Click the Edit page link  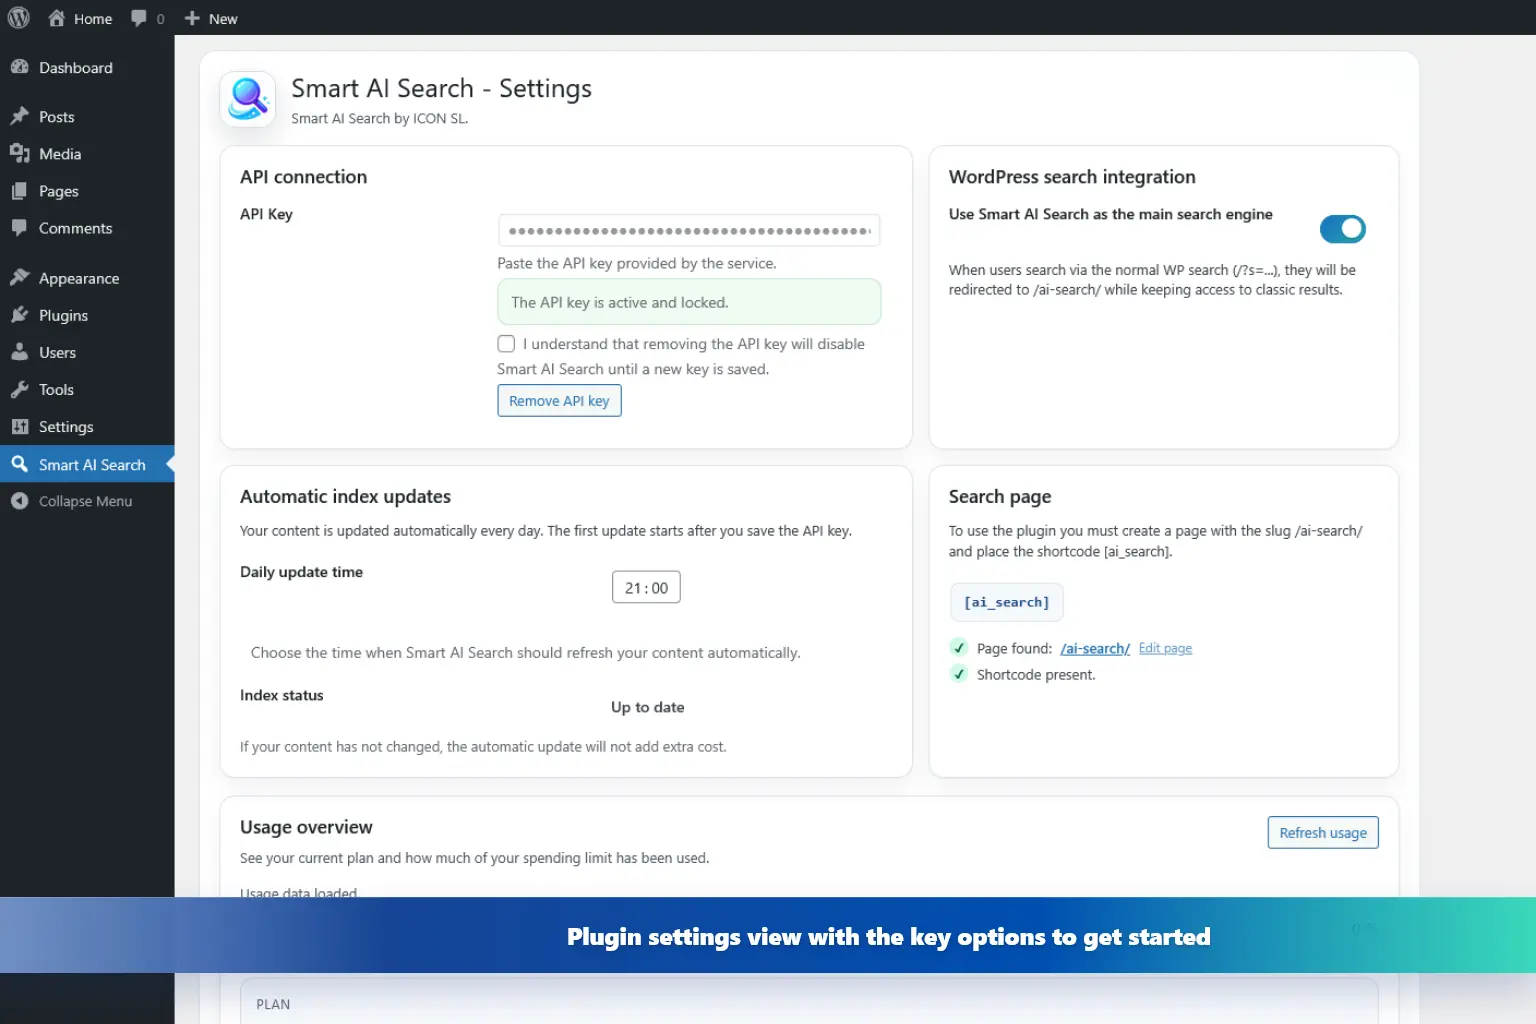pyautogui.click(x=1165, y=648)
